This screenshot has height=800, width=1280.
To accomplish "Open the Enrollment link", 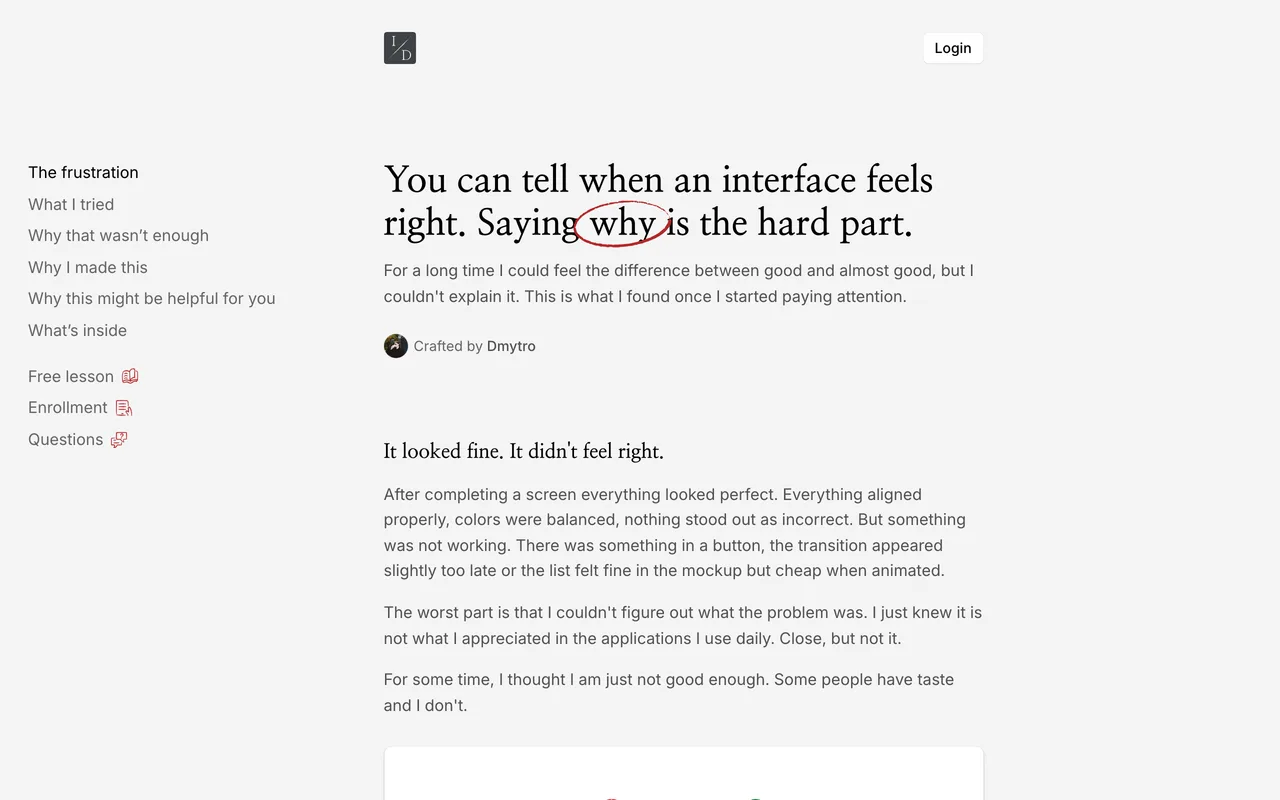I will tap(68, 407).
